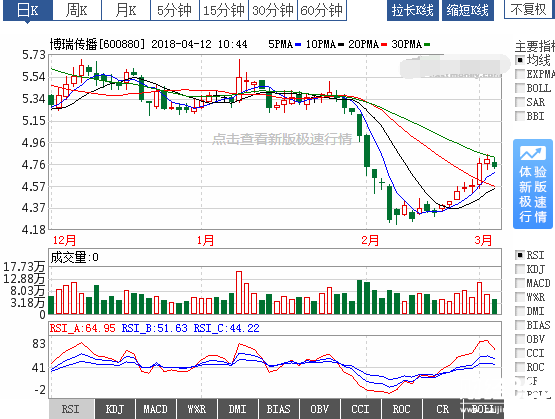Click the 17.73万 volume axis label
555x419 pixels.
(x=24, y=266)
